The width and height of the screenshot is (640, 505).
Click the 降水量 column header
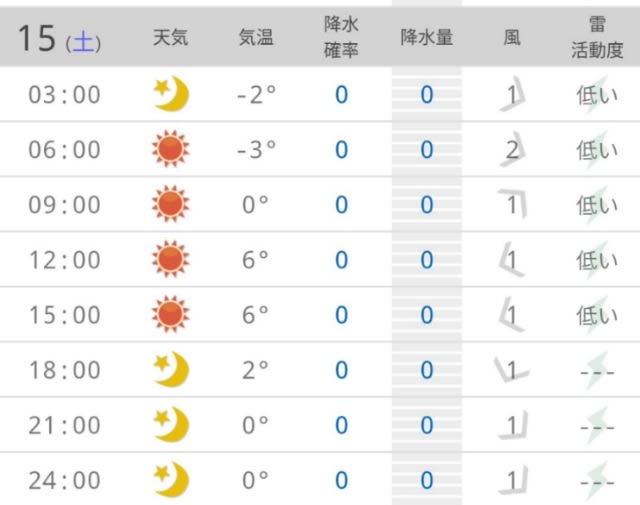click(427, 38)
